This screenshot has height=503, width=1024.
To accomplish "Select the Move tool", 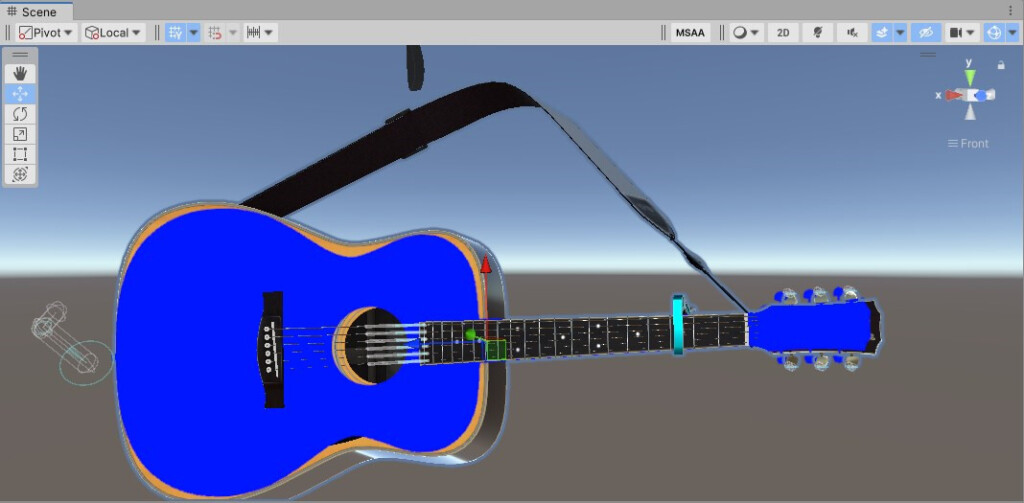I will pos(20,93).
